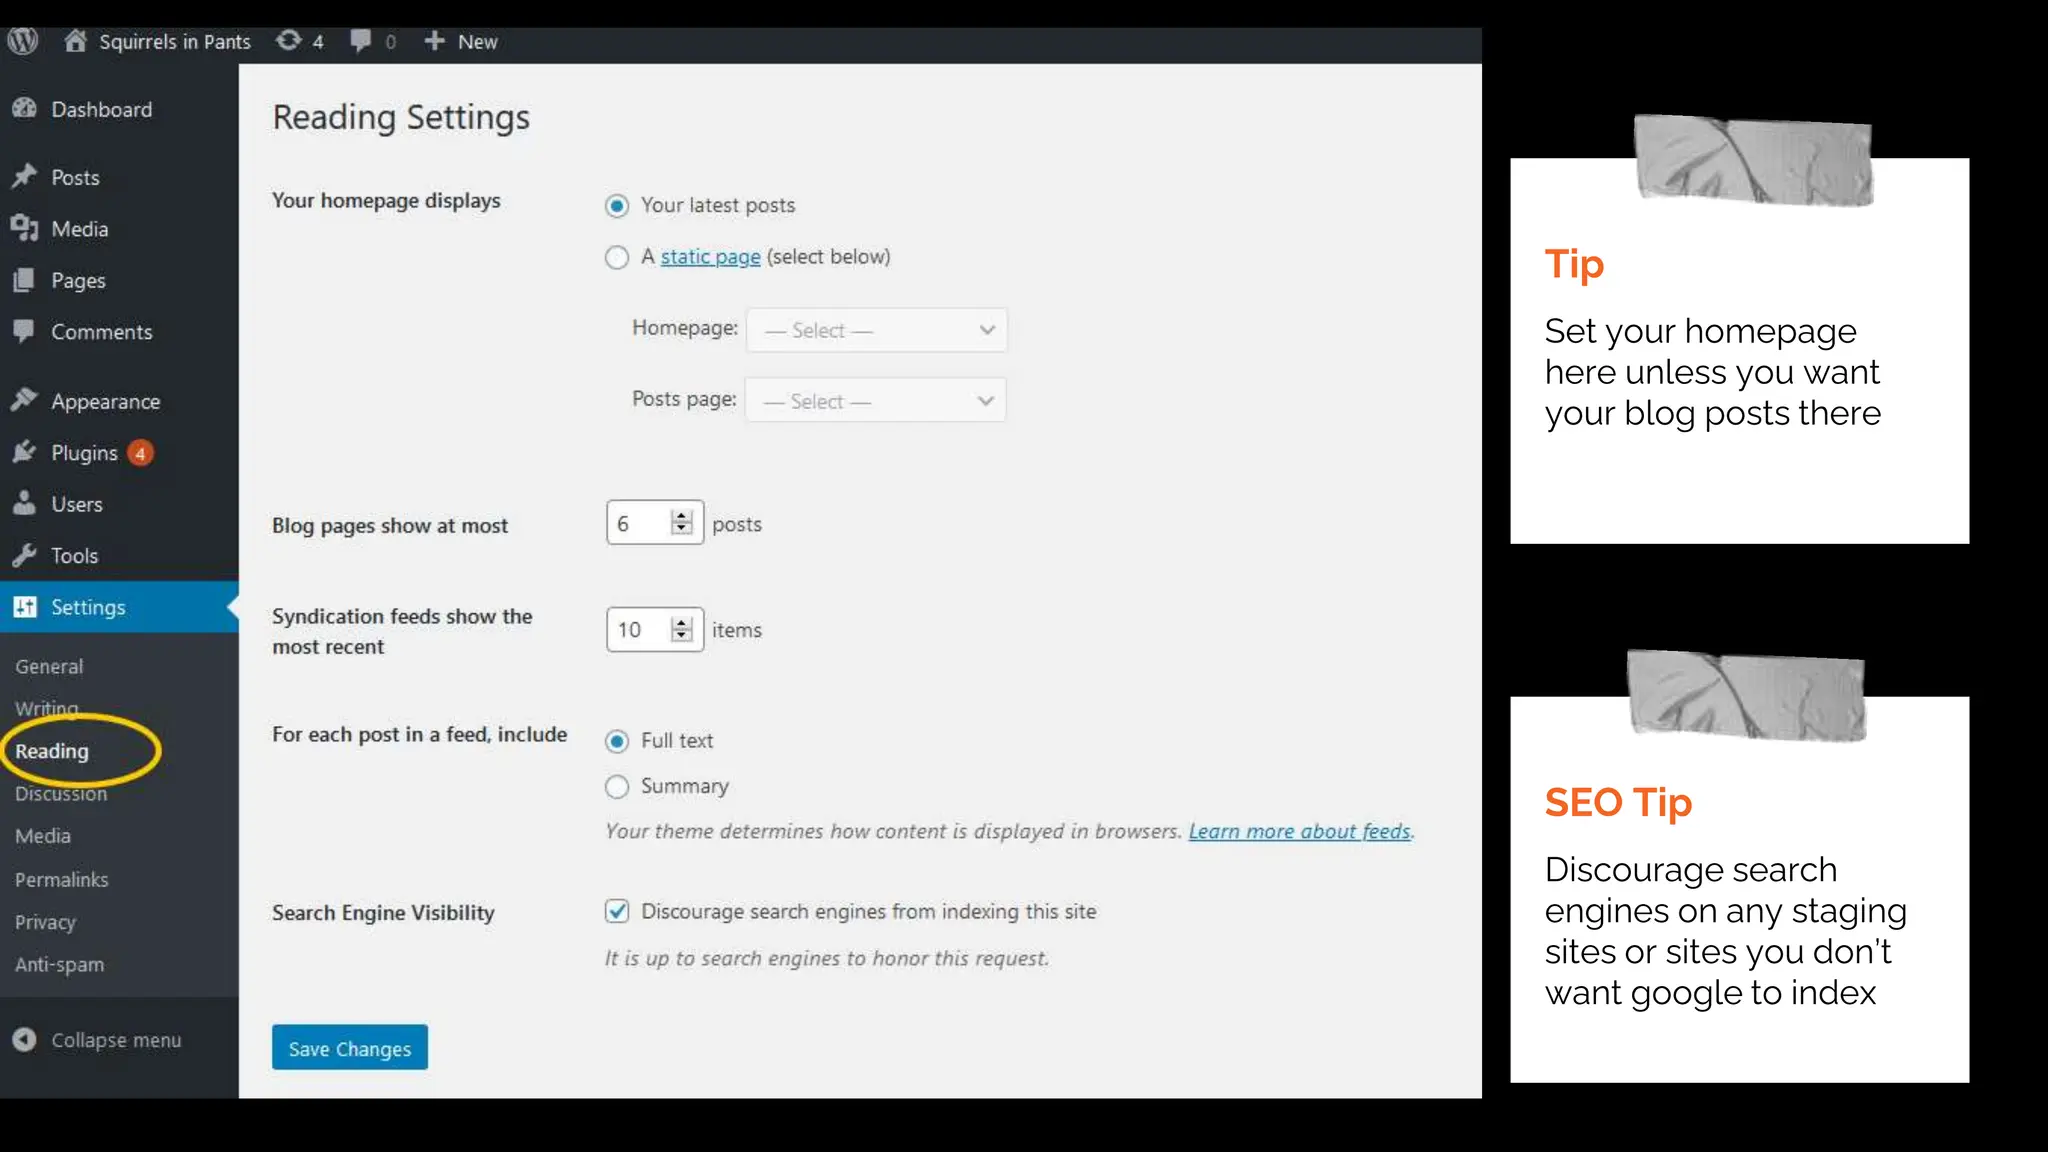The height and width of the screenshot is (1152, 2048).
Task: Click the Appearance paintbrush icon
Action: 24,401
